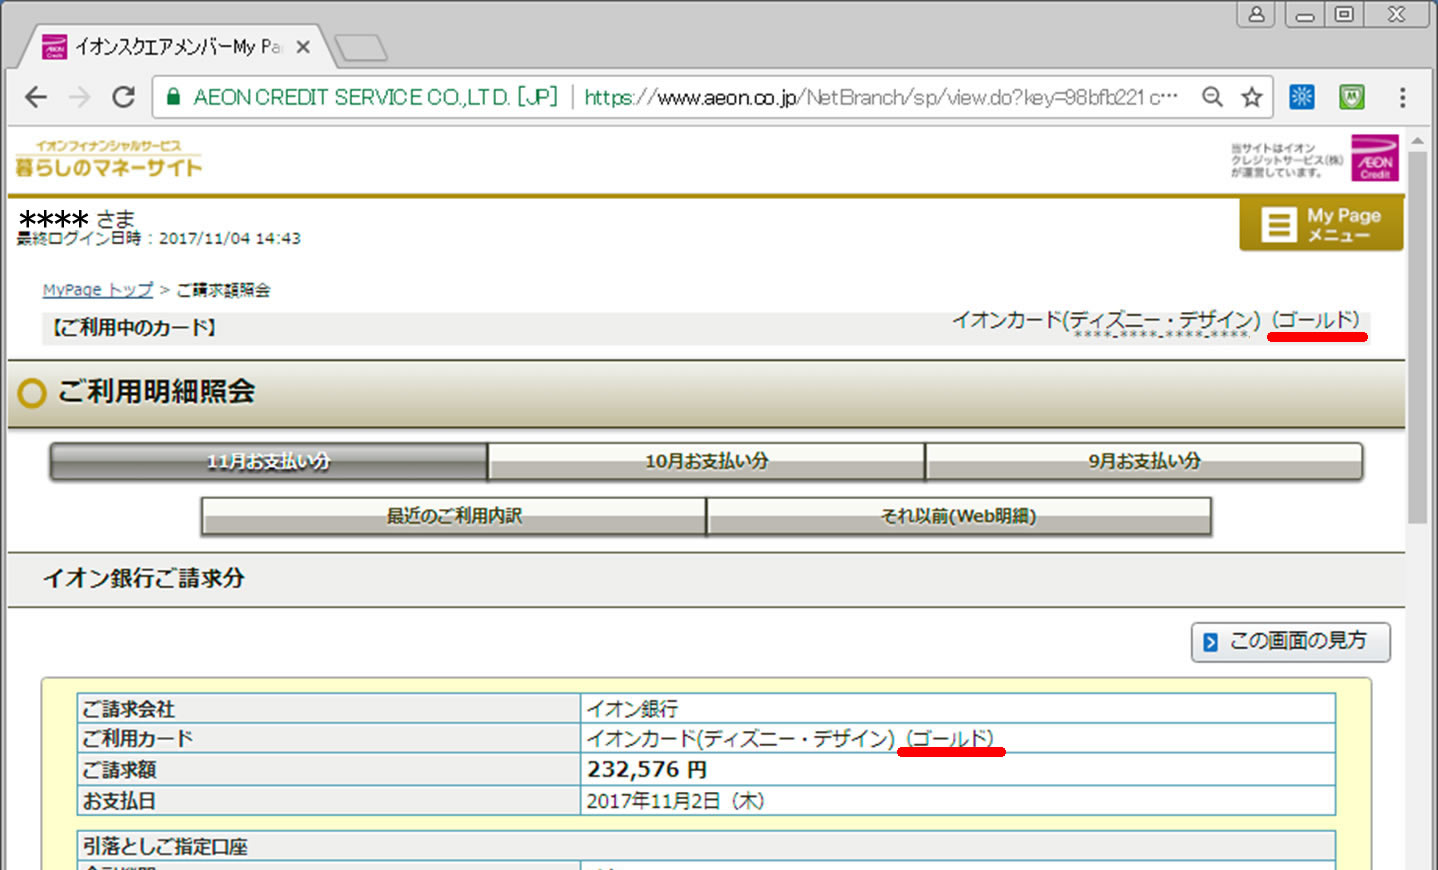Image resolution: width=1438 pixels, height=870 pixels.
Task: Open the Chrome three-dot menu
Action: pos(1402,97)
